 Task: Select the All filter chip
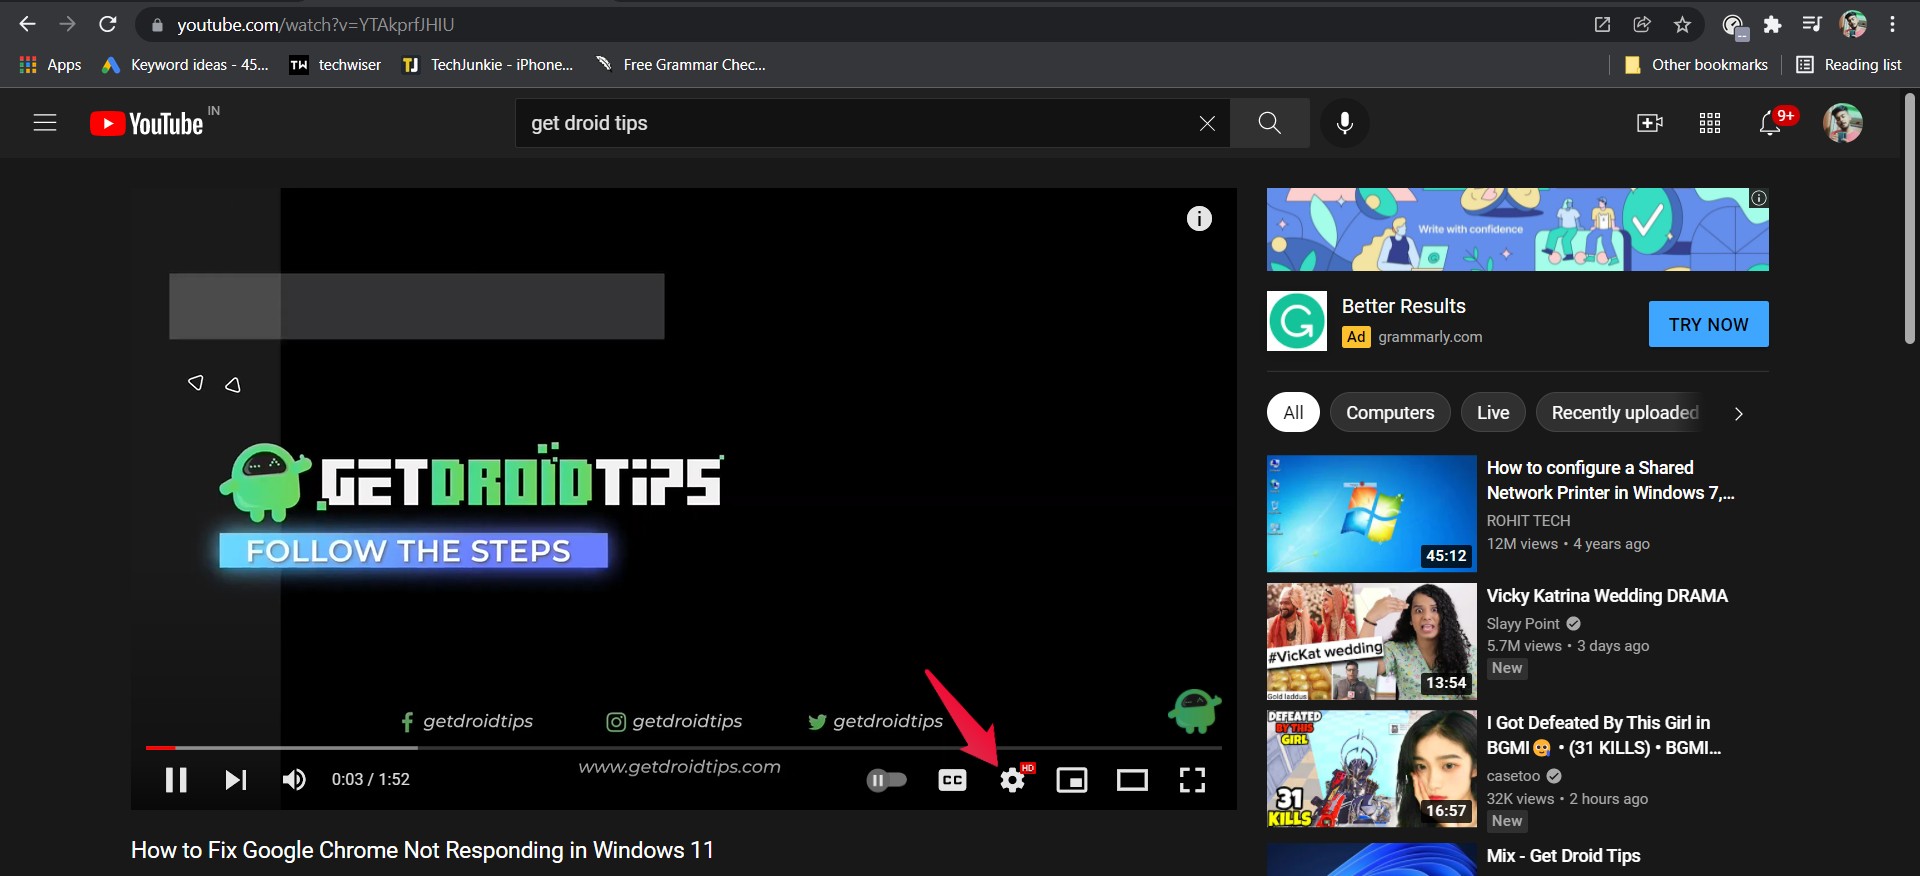[x=1293, y=412]
